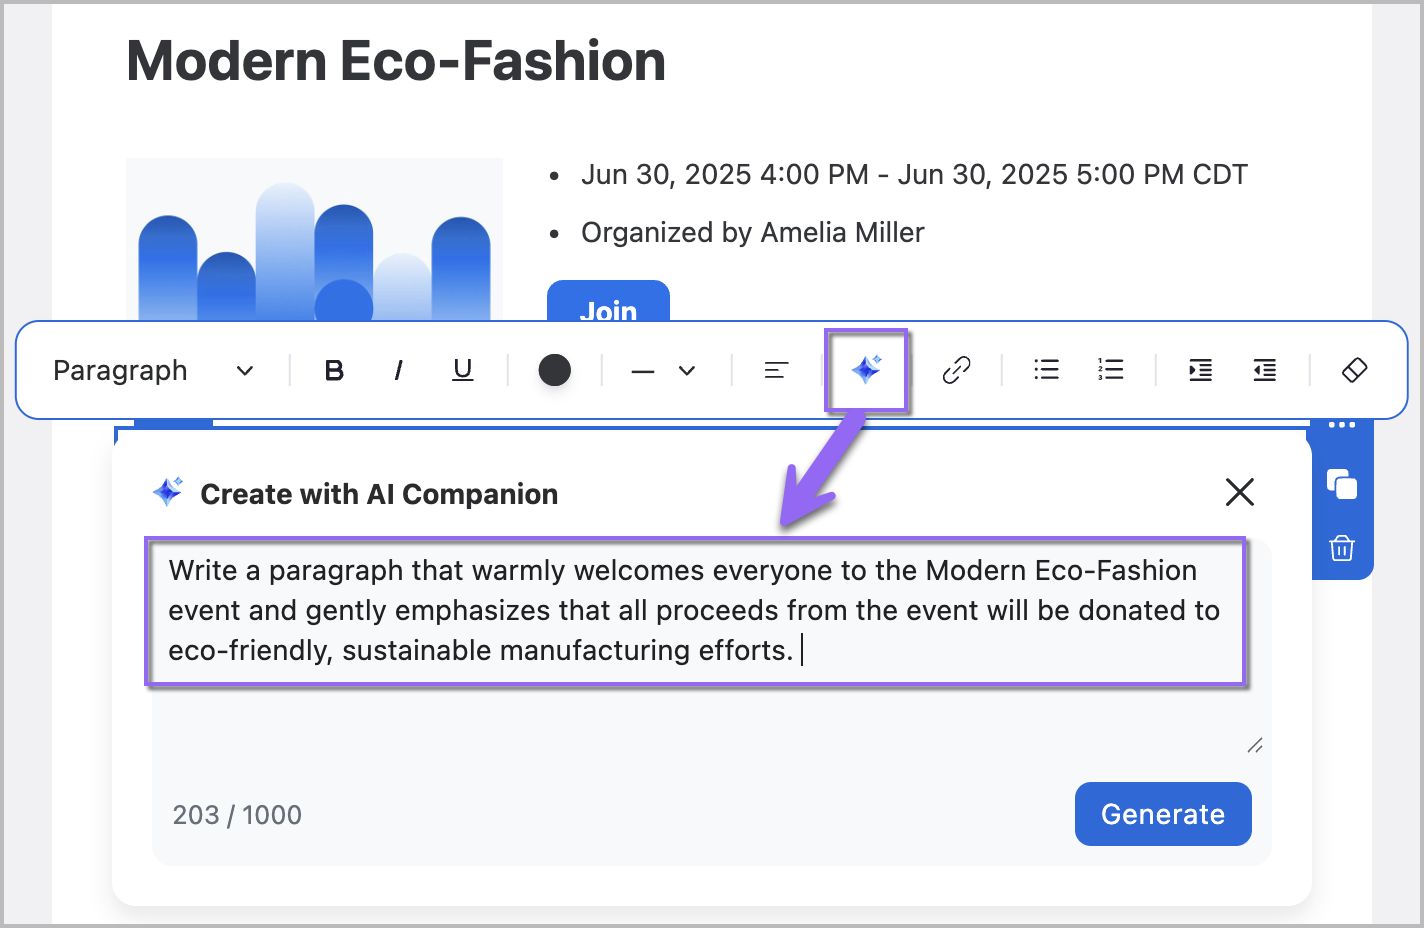Insert a hyperlink with link icon
The width and height of the screenshot is (1424, 928).
coord(956,371)
